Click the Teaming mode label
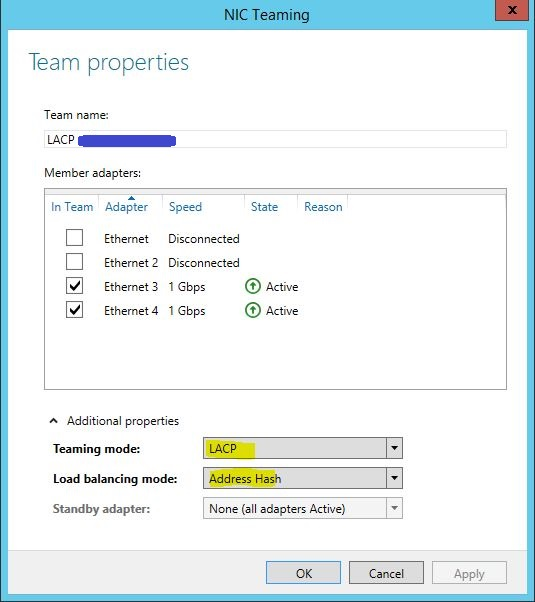535x602 pixels. pos(97,448)
